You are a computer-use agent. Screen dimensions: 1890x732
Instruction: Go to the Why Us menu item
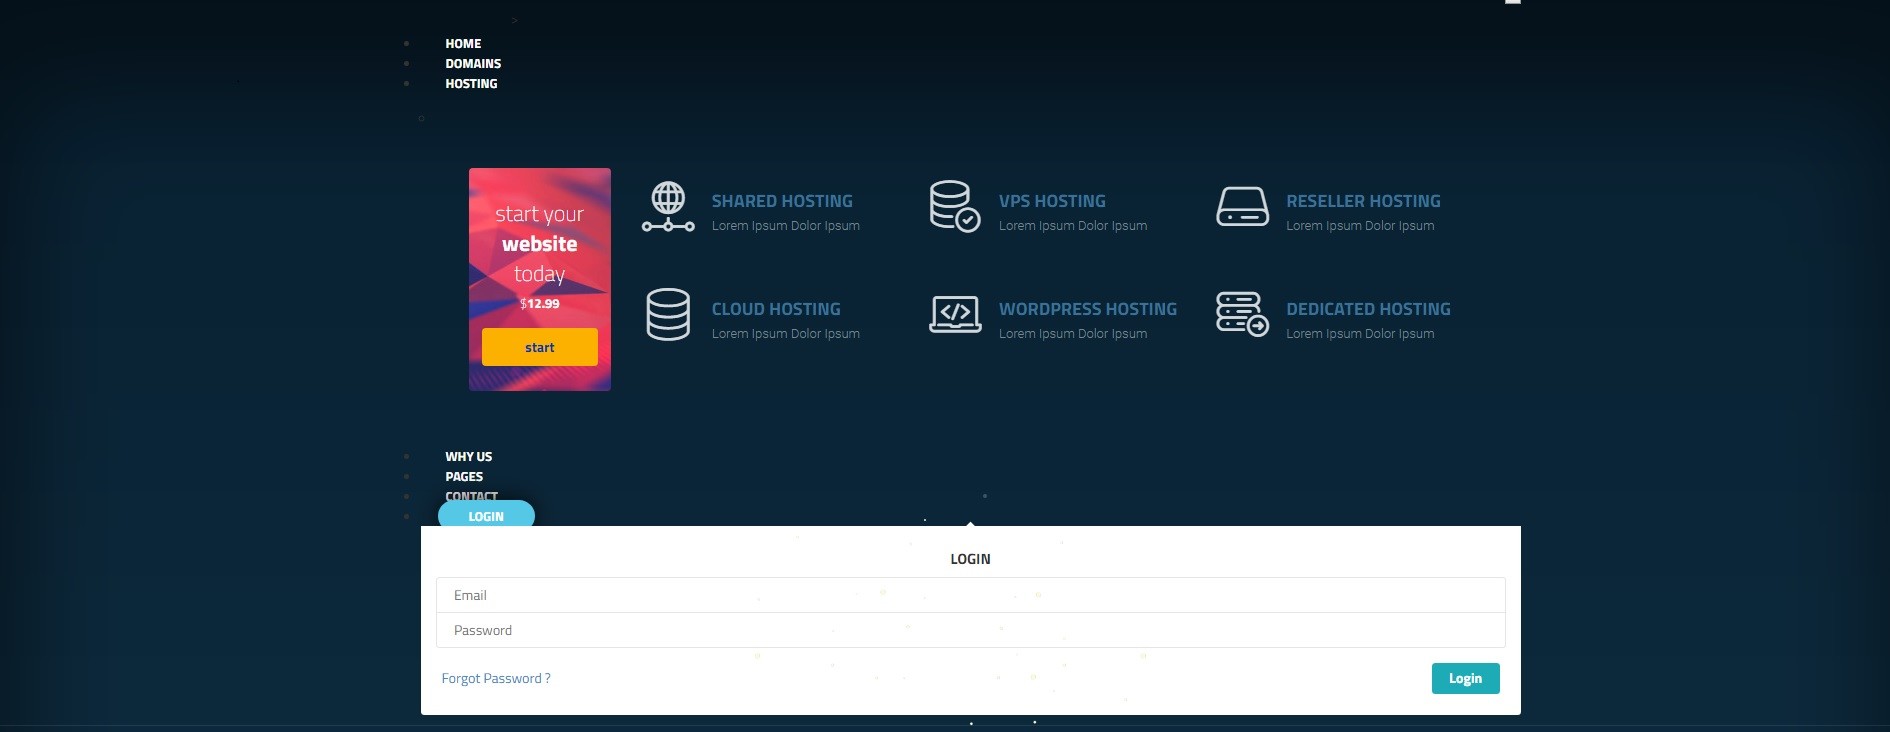pos(468,457)
